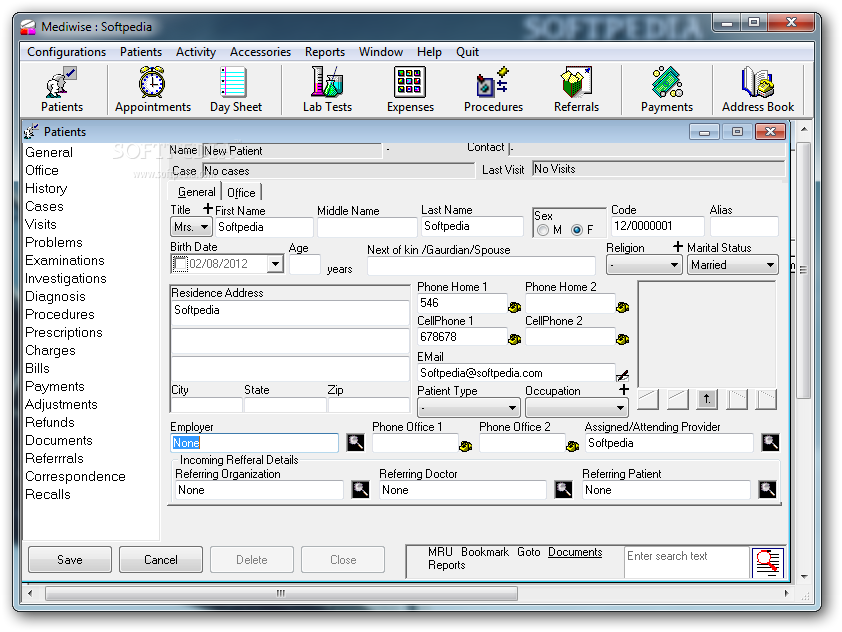The height and width of the screenshot is (632, 842).
Task: Open the Birth Date calendar dropdown
Action: coord(275,264)
